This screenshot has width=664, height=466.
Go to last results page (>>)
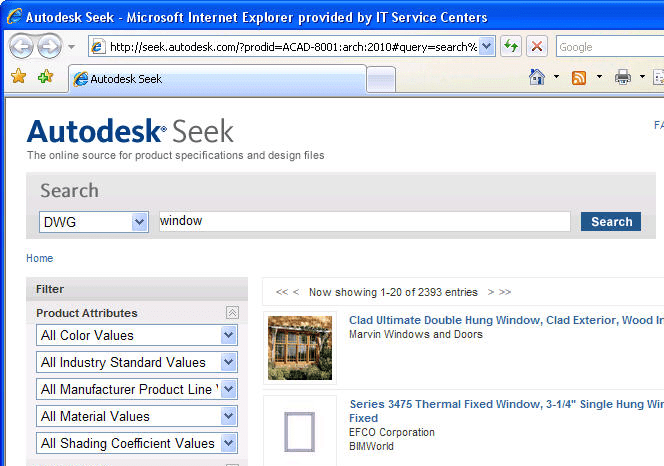pos(505,292)
